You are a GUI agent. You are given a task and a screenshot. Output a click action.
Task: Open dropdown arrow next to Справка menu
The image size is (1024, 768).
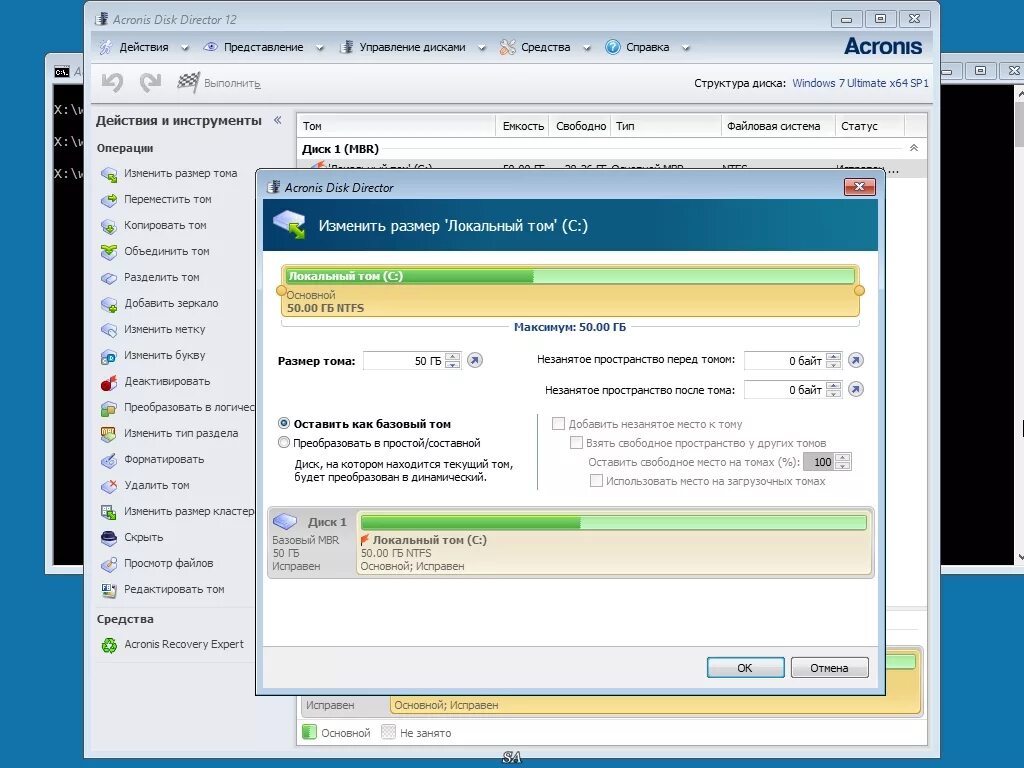[685, 48]
